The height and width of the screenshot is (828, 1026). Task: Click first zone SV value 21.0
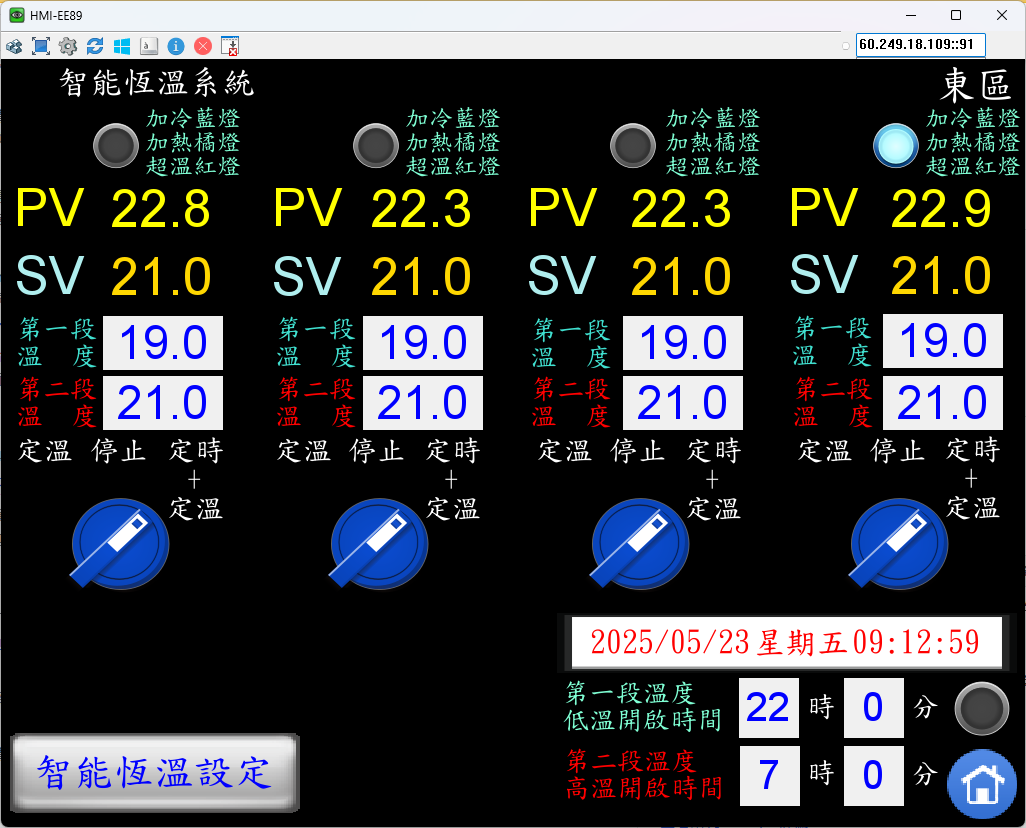coord(161,276)
